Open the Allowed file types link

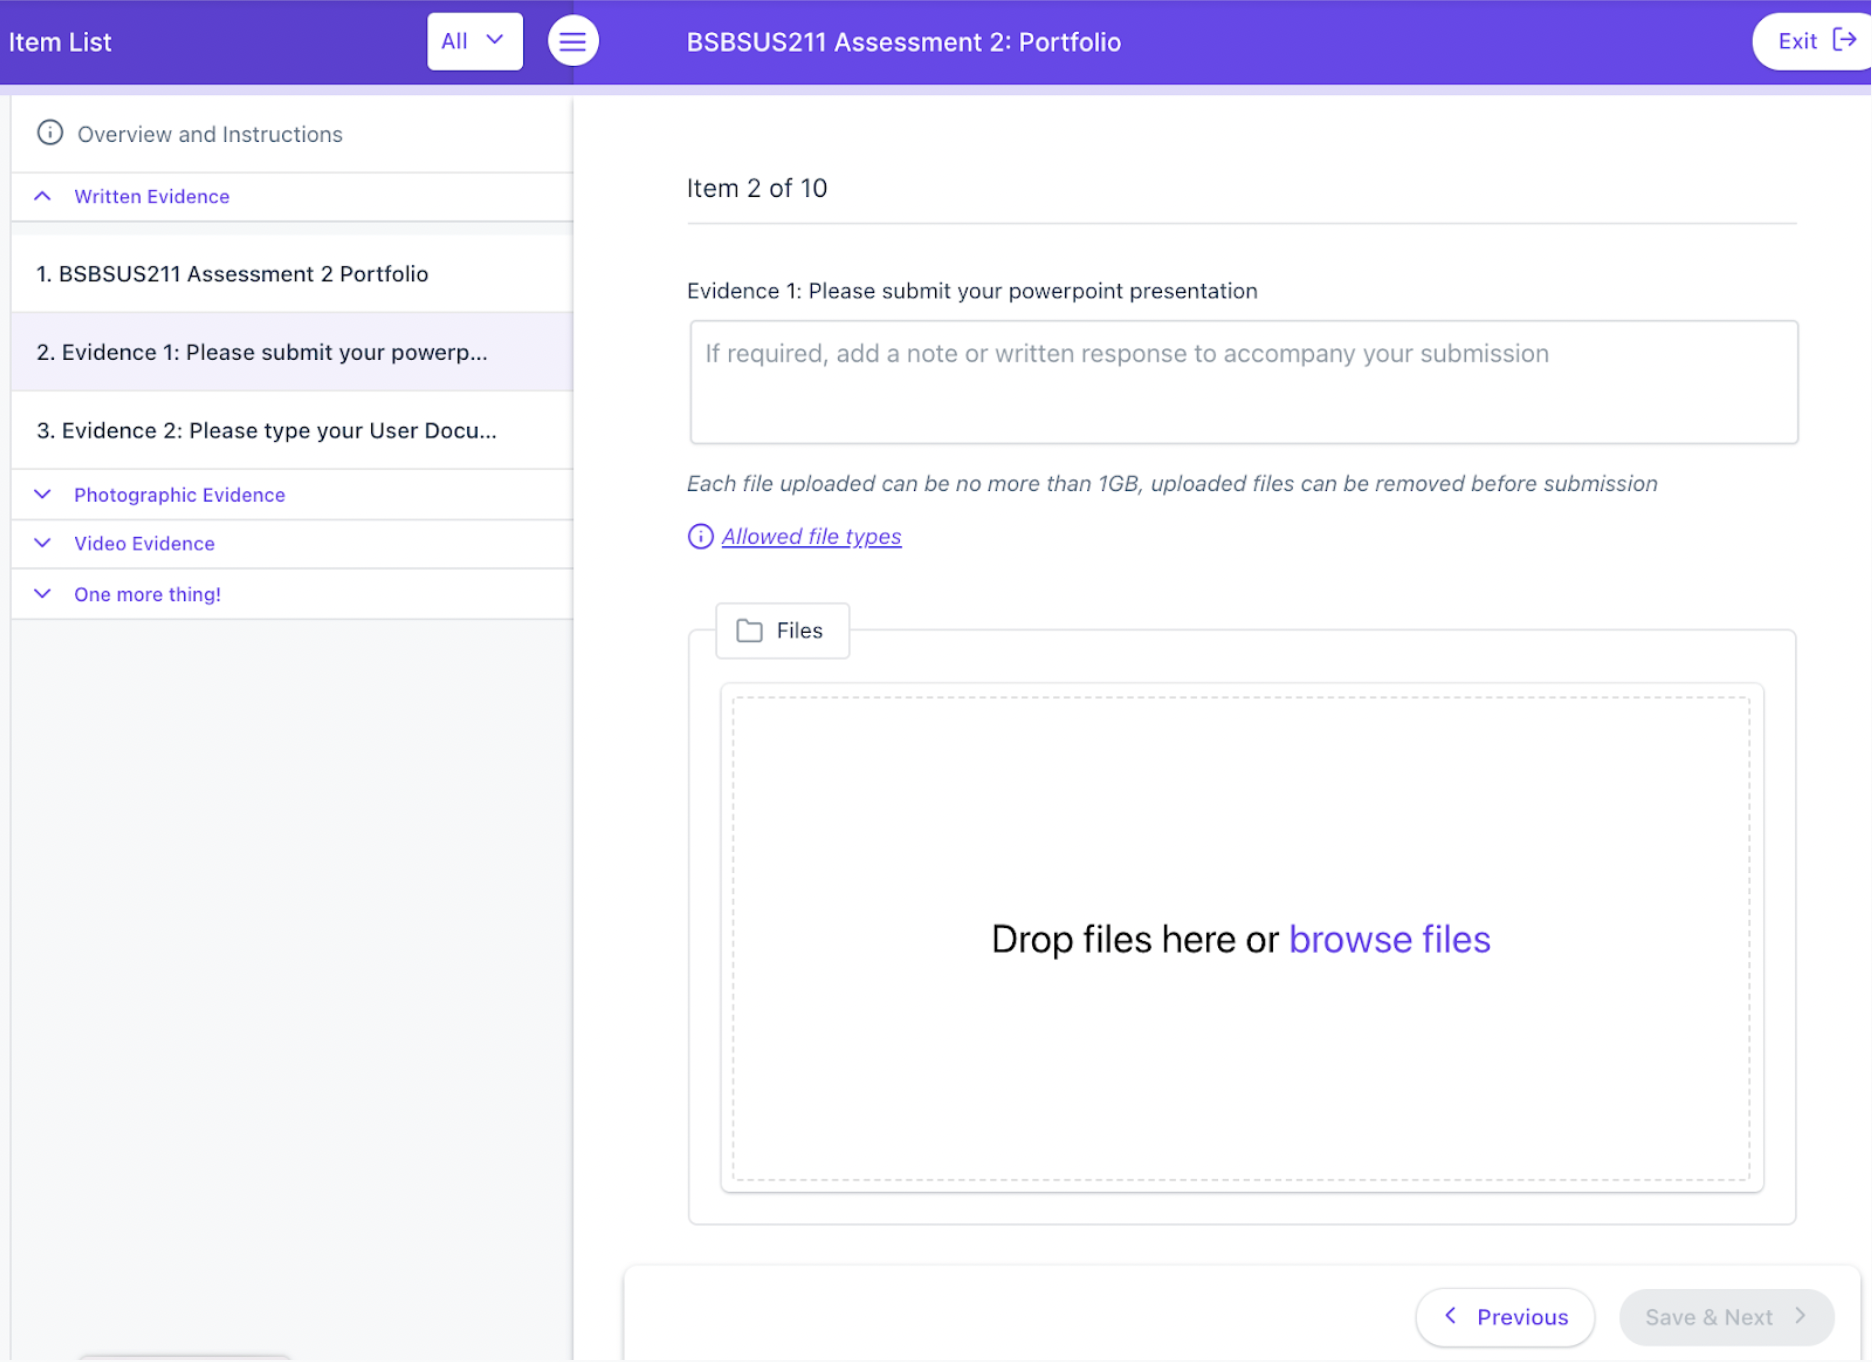(x=811, y=537)
